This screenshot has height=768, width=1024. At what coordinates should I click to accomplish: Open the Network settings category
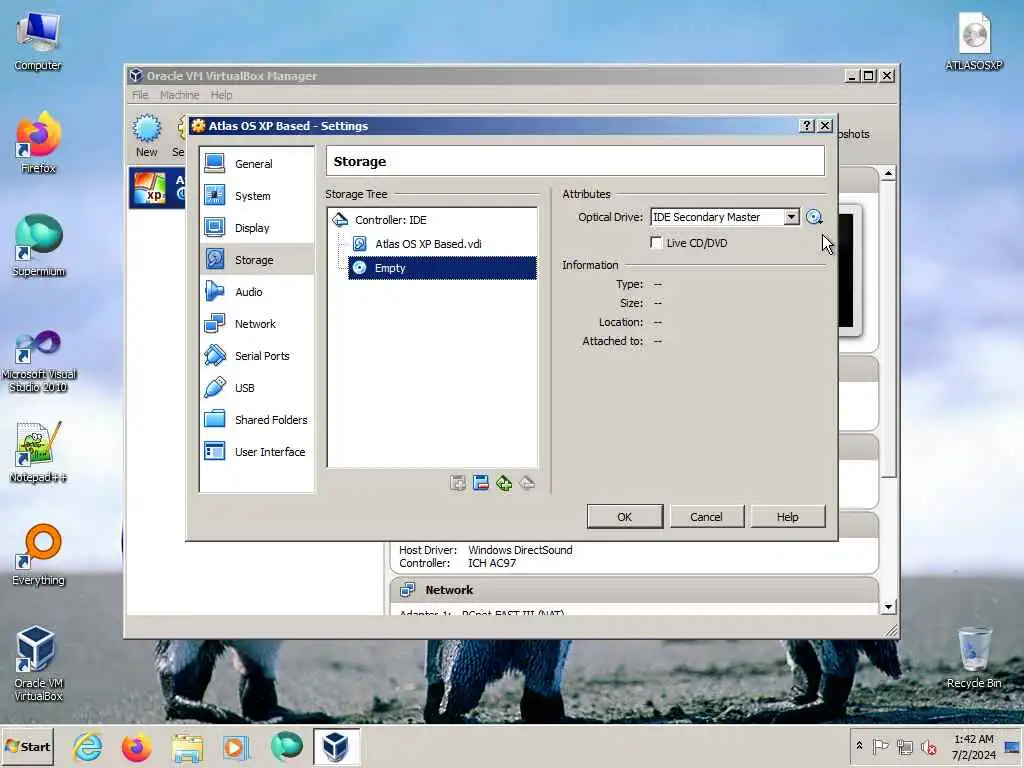click(x=256, y=324)
